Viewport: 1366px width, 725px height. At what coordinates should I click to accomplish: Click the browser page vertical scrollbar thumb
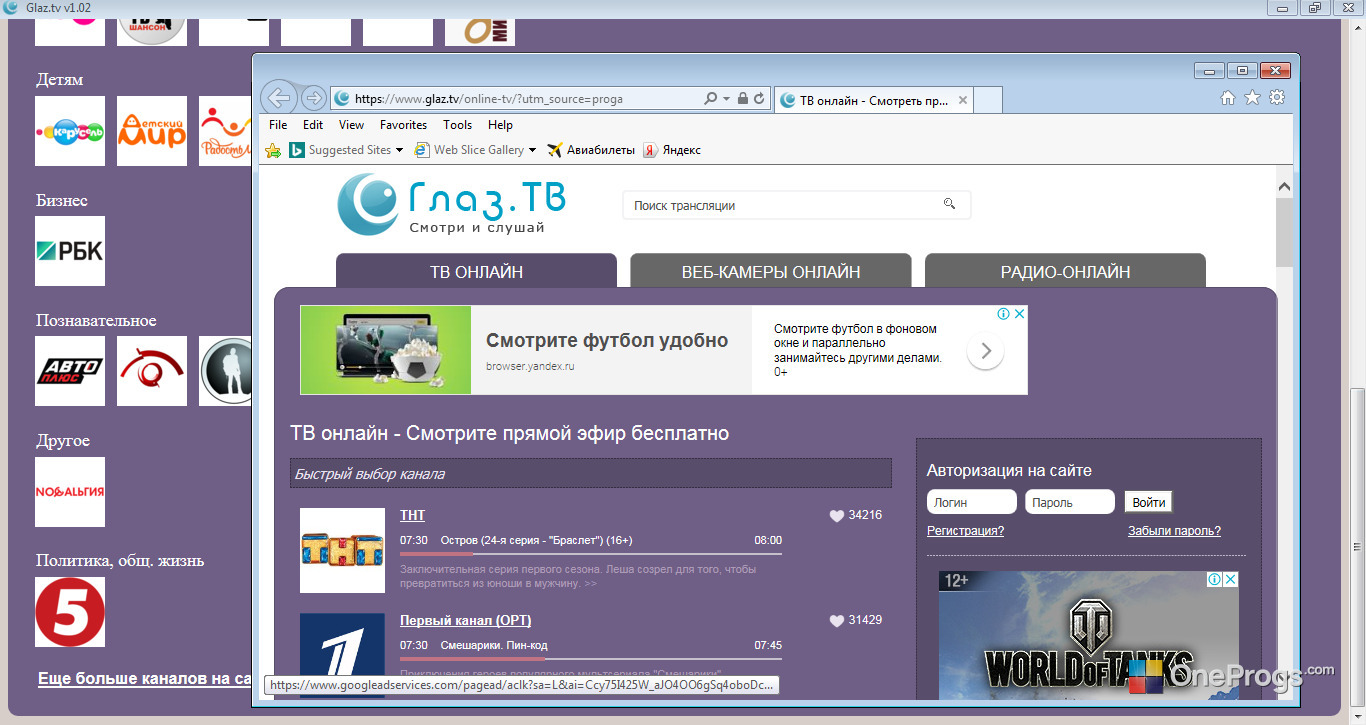(x=1284, y=232)
